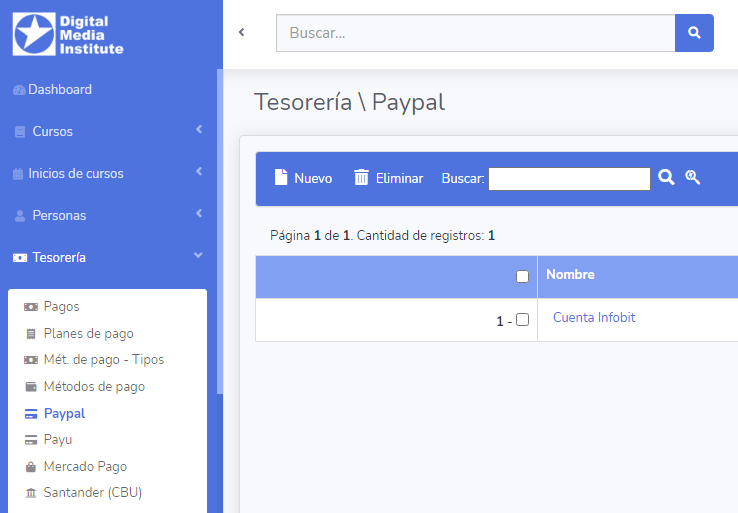Go to Planes de pago submenu item
This screenshot has height=513, width=738.
[88, 333]
